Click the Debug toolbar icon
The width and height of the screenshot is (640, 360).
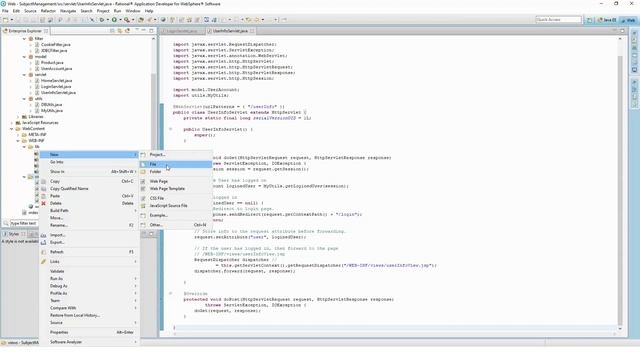click(102, 20)
